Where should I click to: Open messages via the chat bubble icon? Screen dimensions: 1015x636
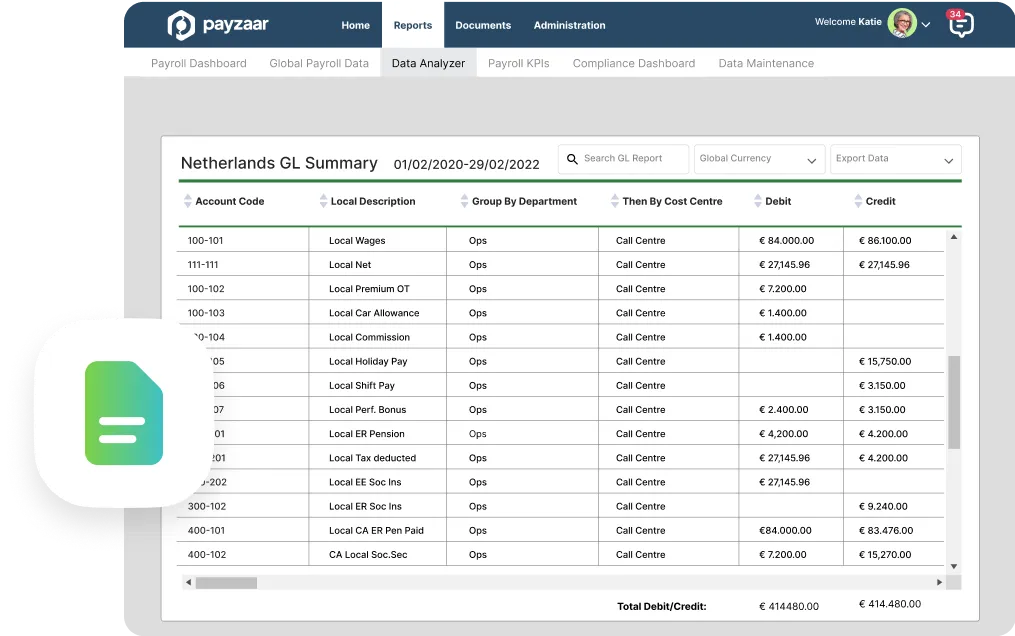(960, 25)
